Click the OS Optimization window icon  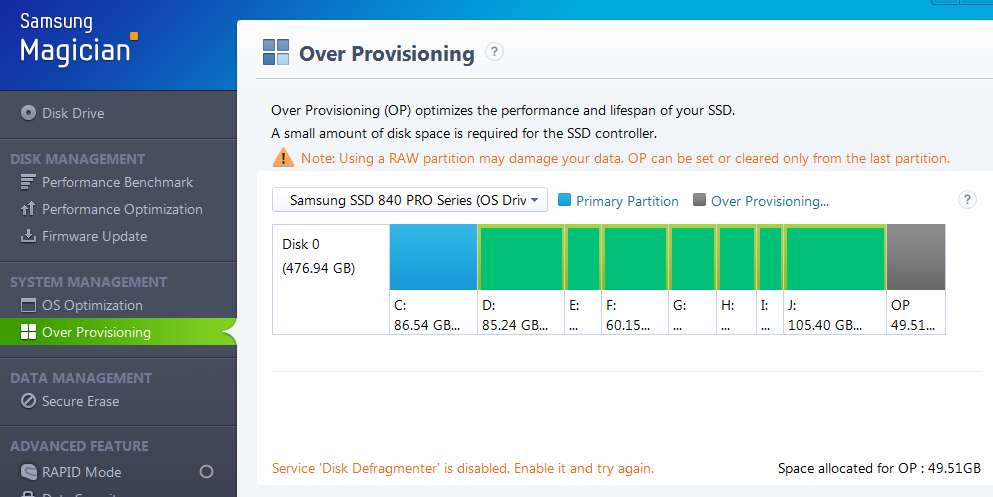(x=28, y=305)
